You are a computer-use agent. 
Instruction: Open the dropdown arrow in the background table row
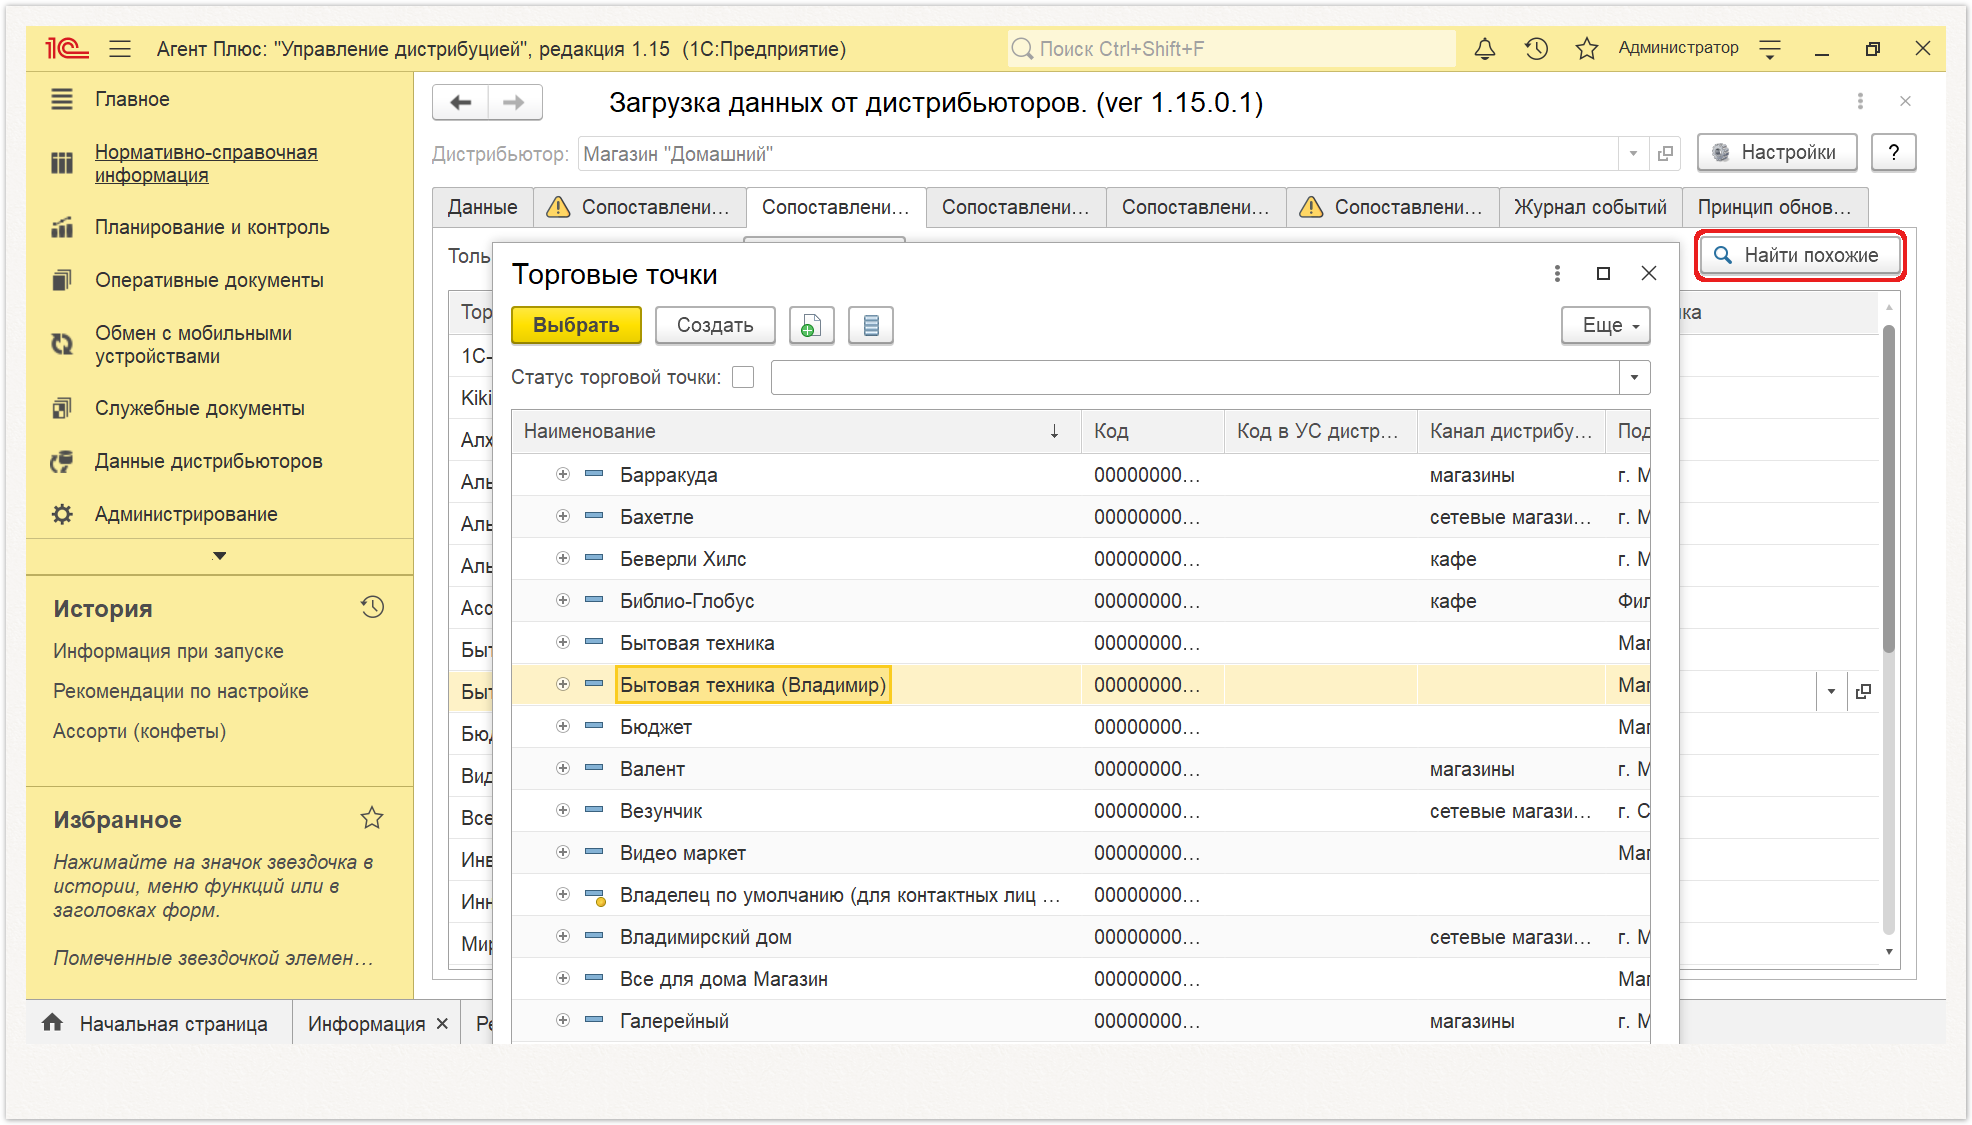(x=1831, y=691)
